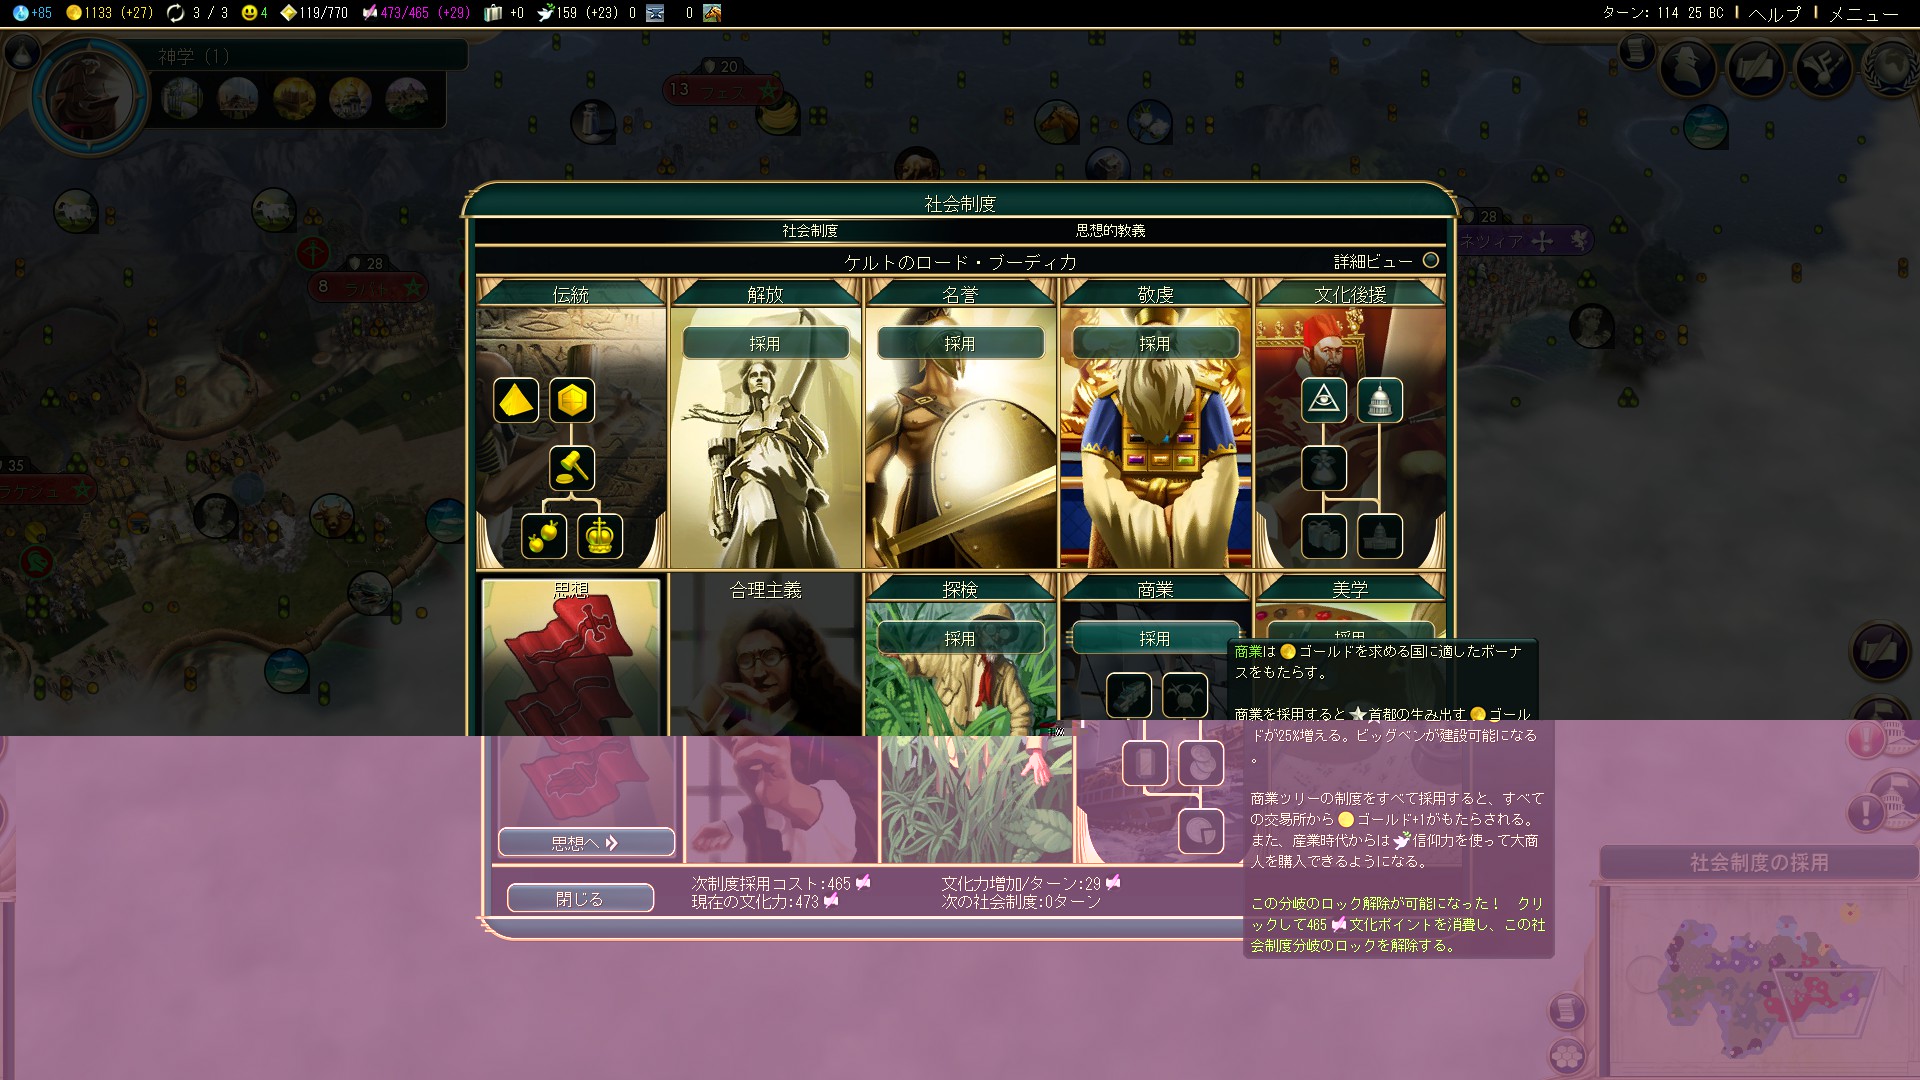
Task: Click the wagon policy icon in 商業 tree
Action: (x=1129, y=695)
